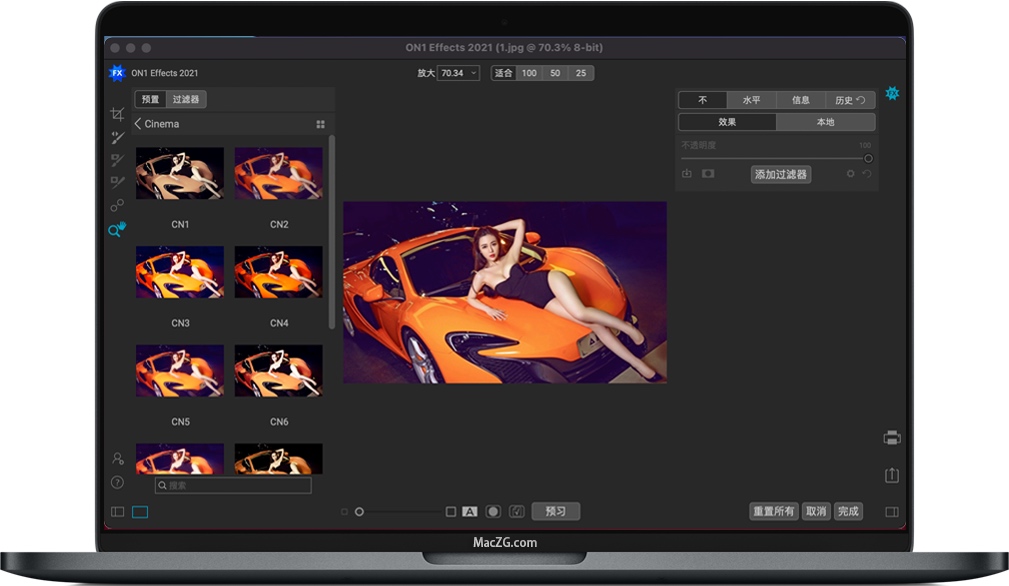Select the Crop tool
1009x586 pixels.
click(117, 115)
